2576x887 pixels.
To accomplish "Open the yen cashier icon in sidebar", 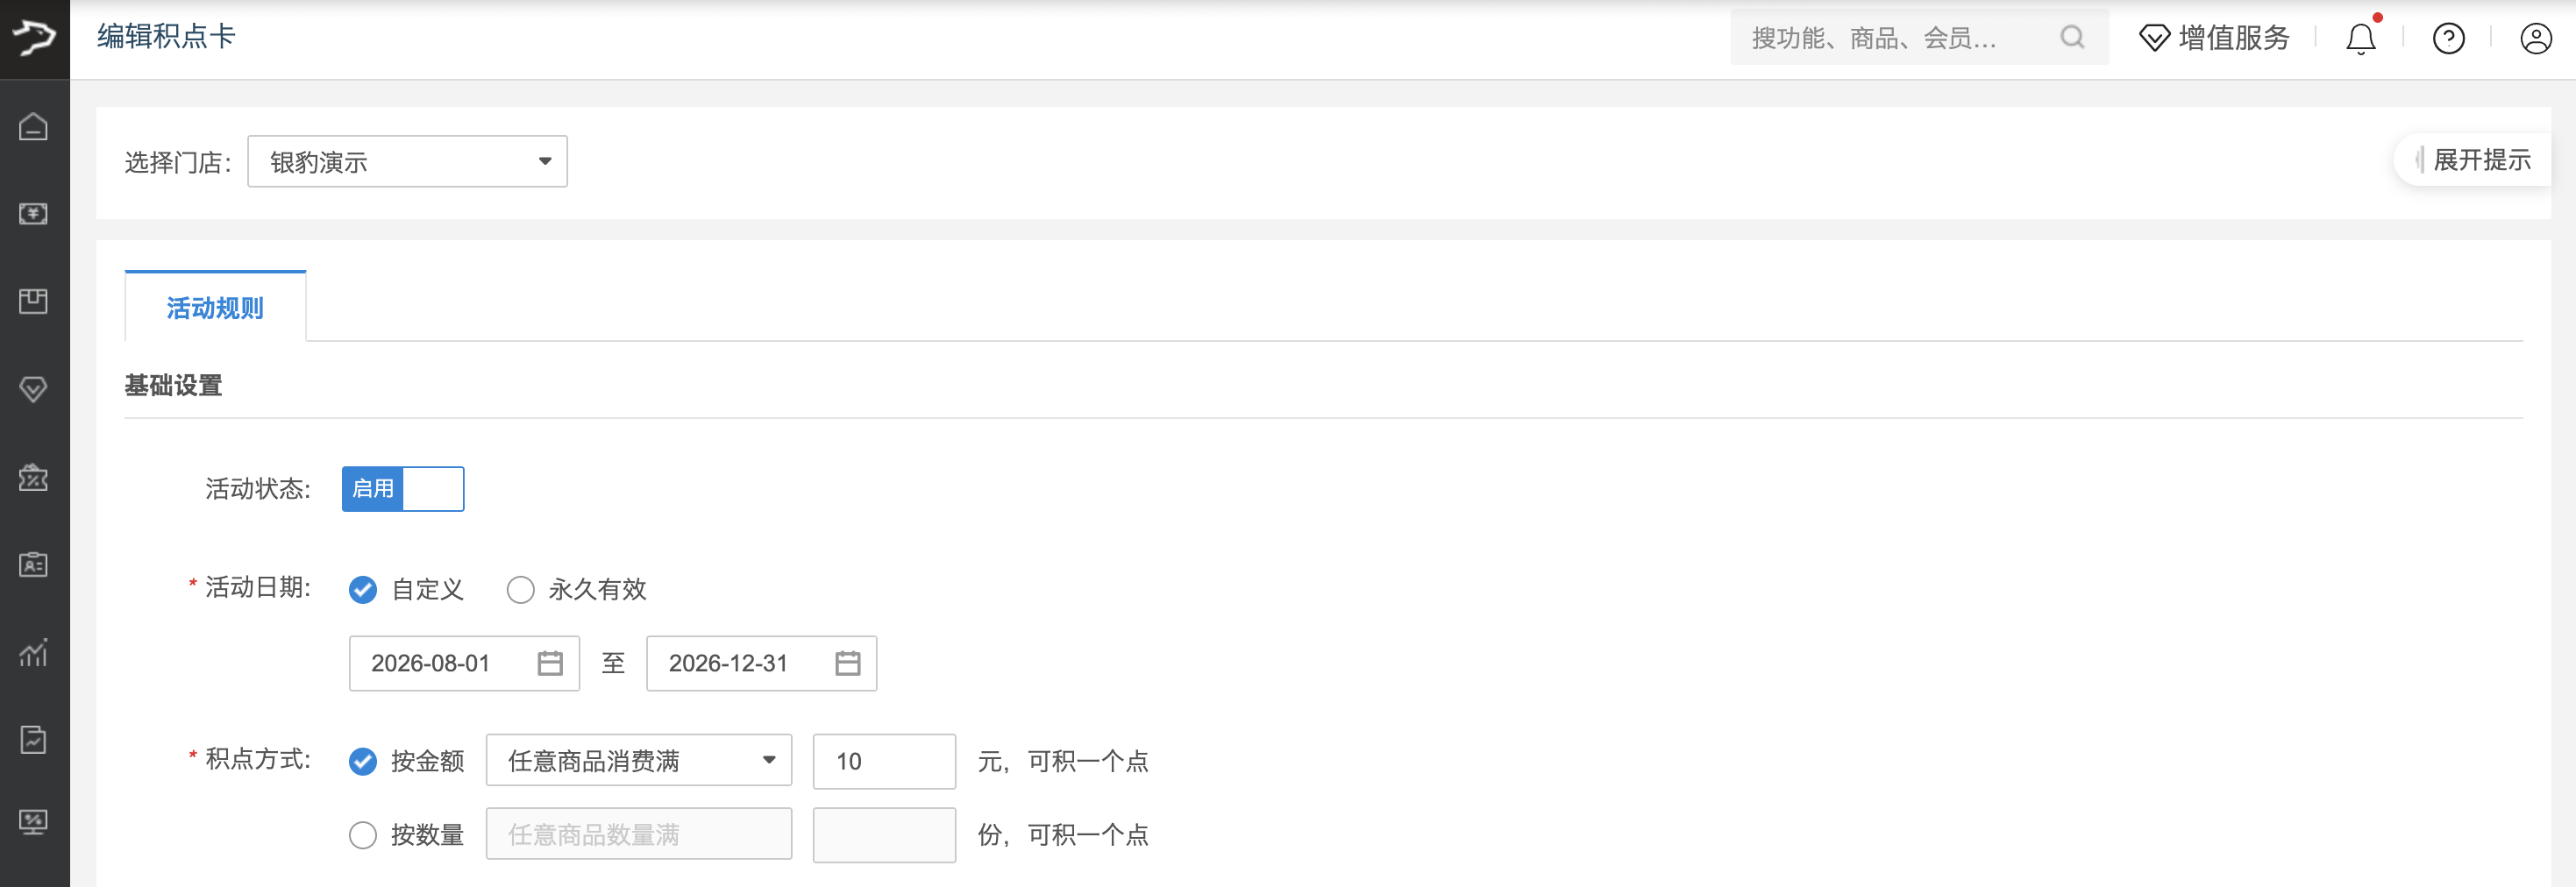I will click(34, 214).
